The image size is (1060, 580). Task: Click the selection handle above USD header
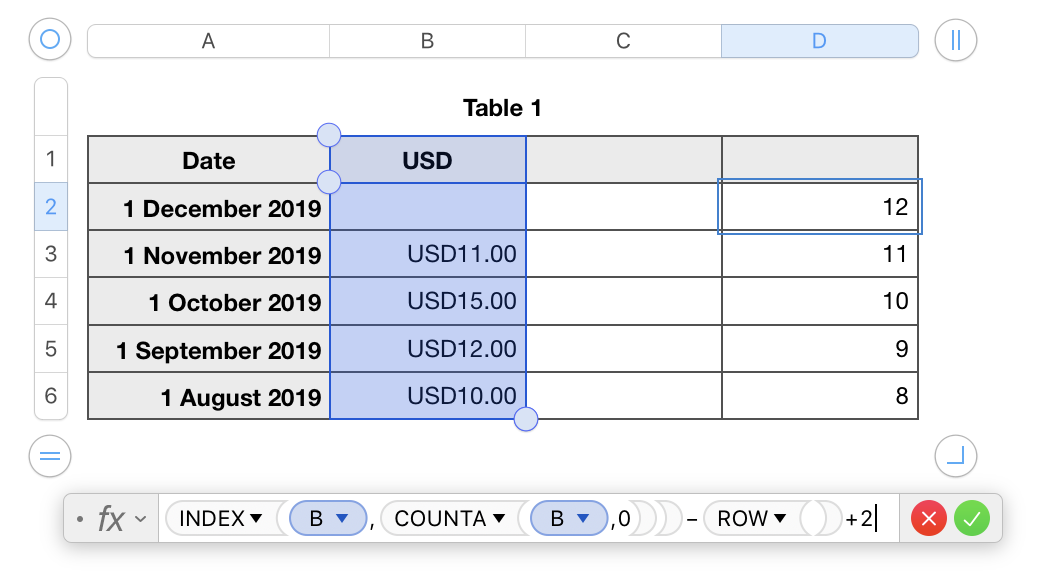[328, 134]
